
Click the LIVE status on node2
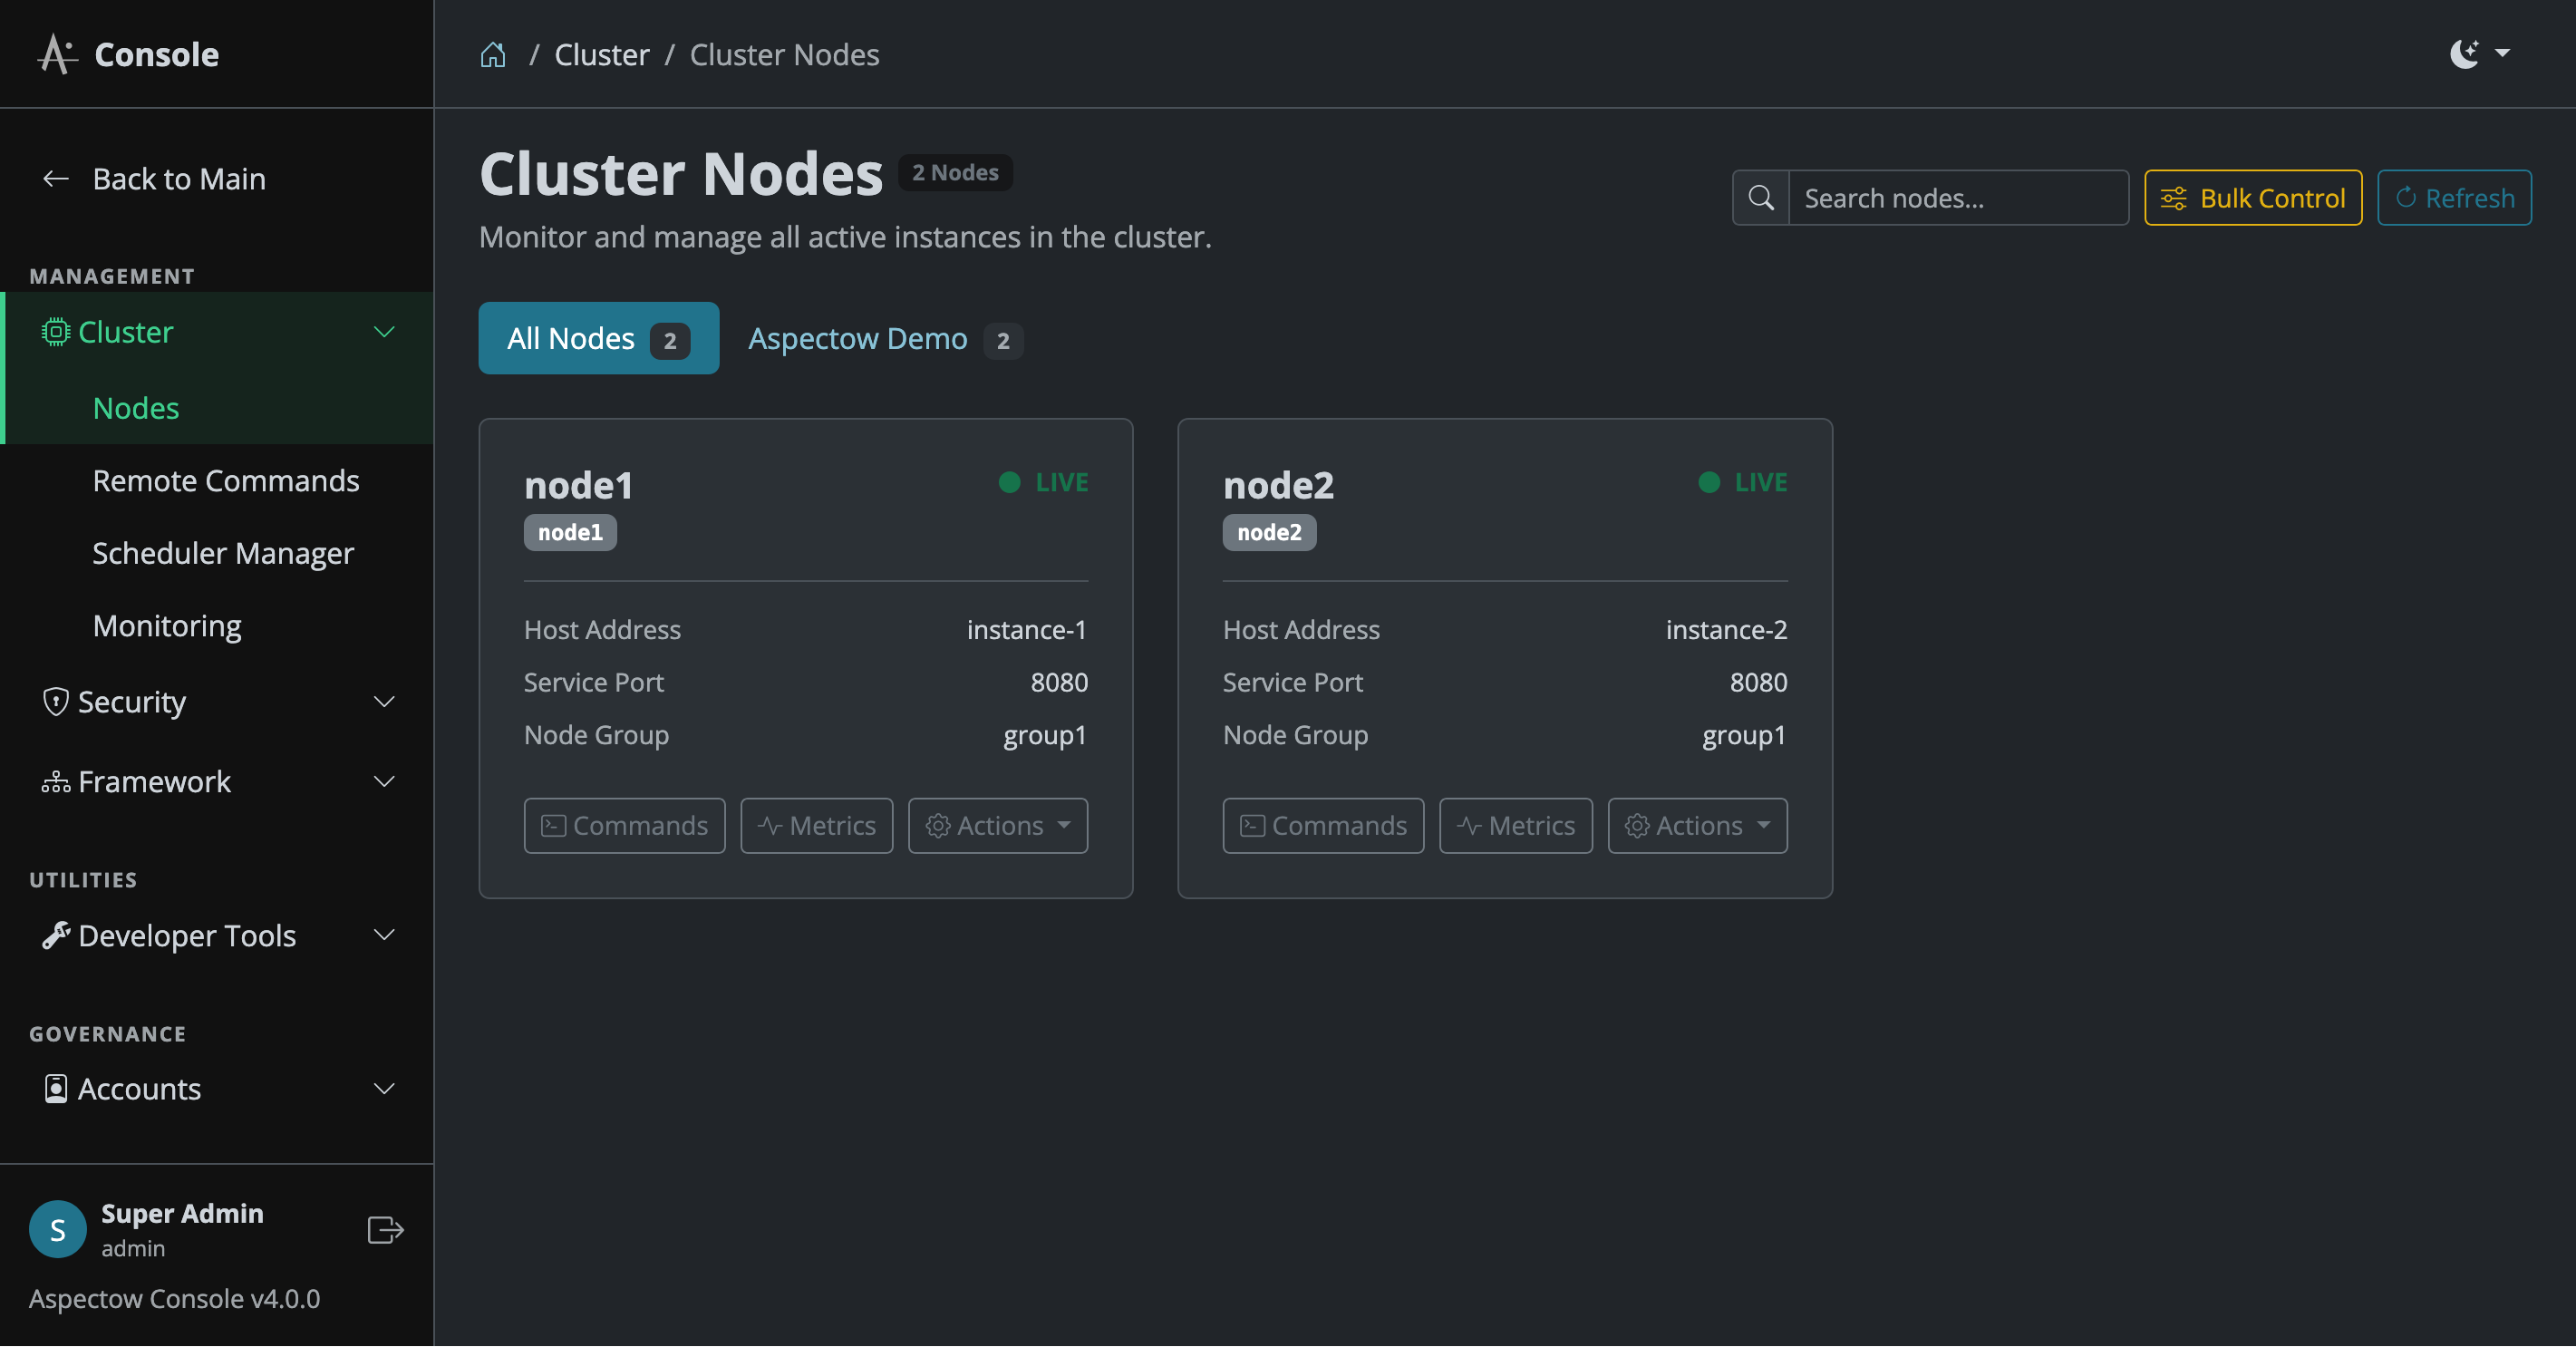click(x=1742, y=483)
